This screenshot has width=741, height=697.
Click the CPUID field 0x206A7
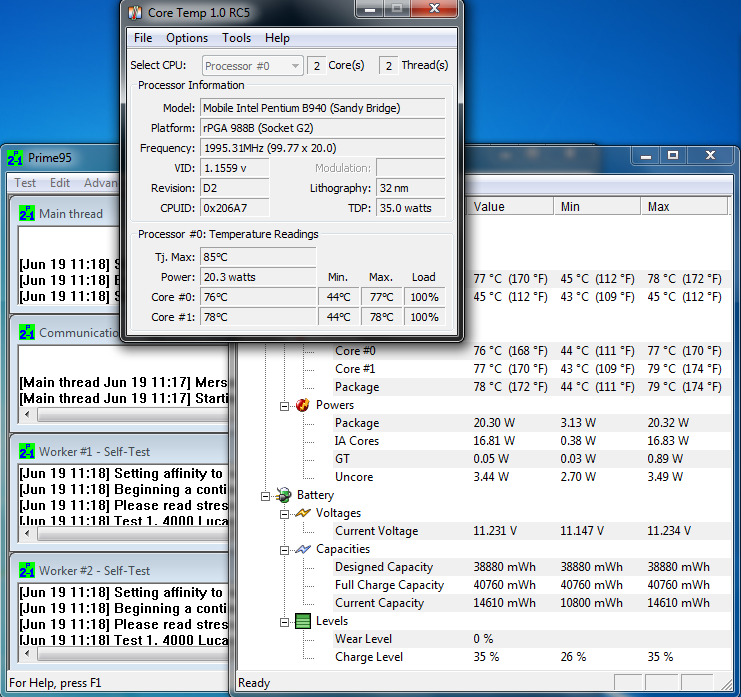235,208
